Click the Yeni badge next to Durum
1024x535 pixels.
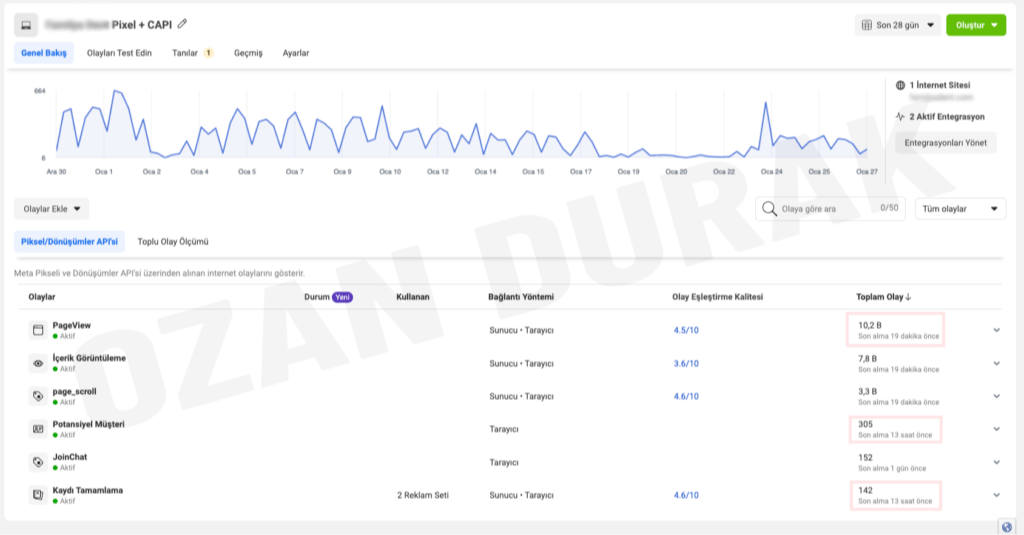click(342, 297)
